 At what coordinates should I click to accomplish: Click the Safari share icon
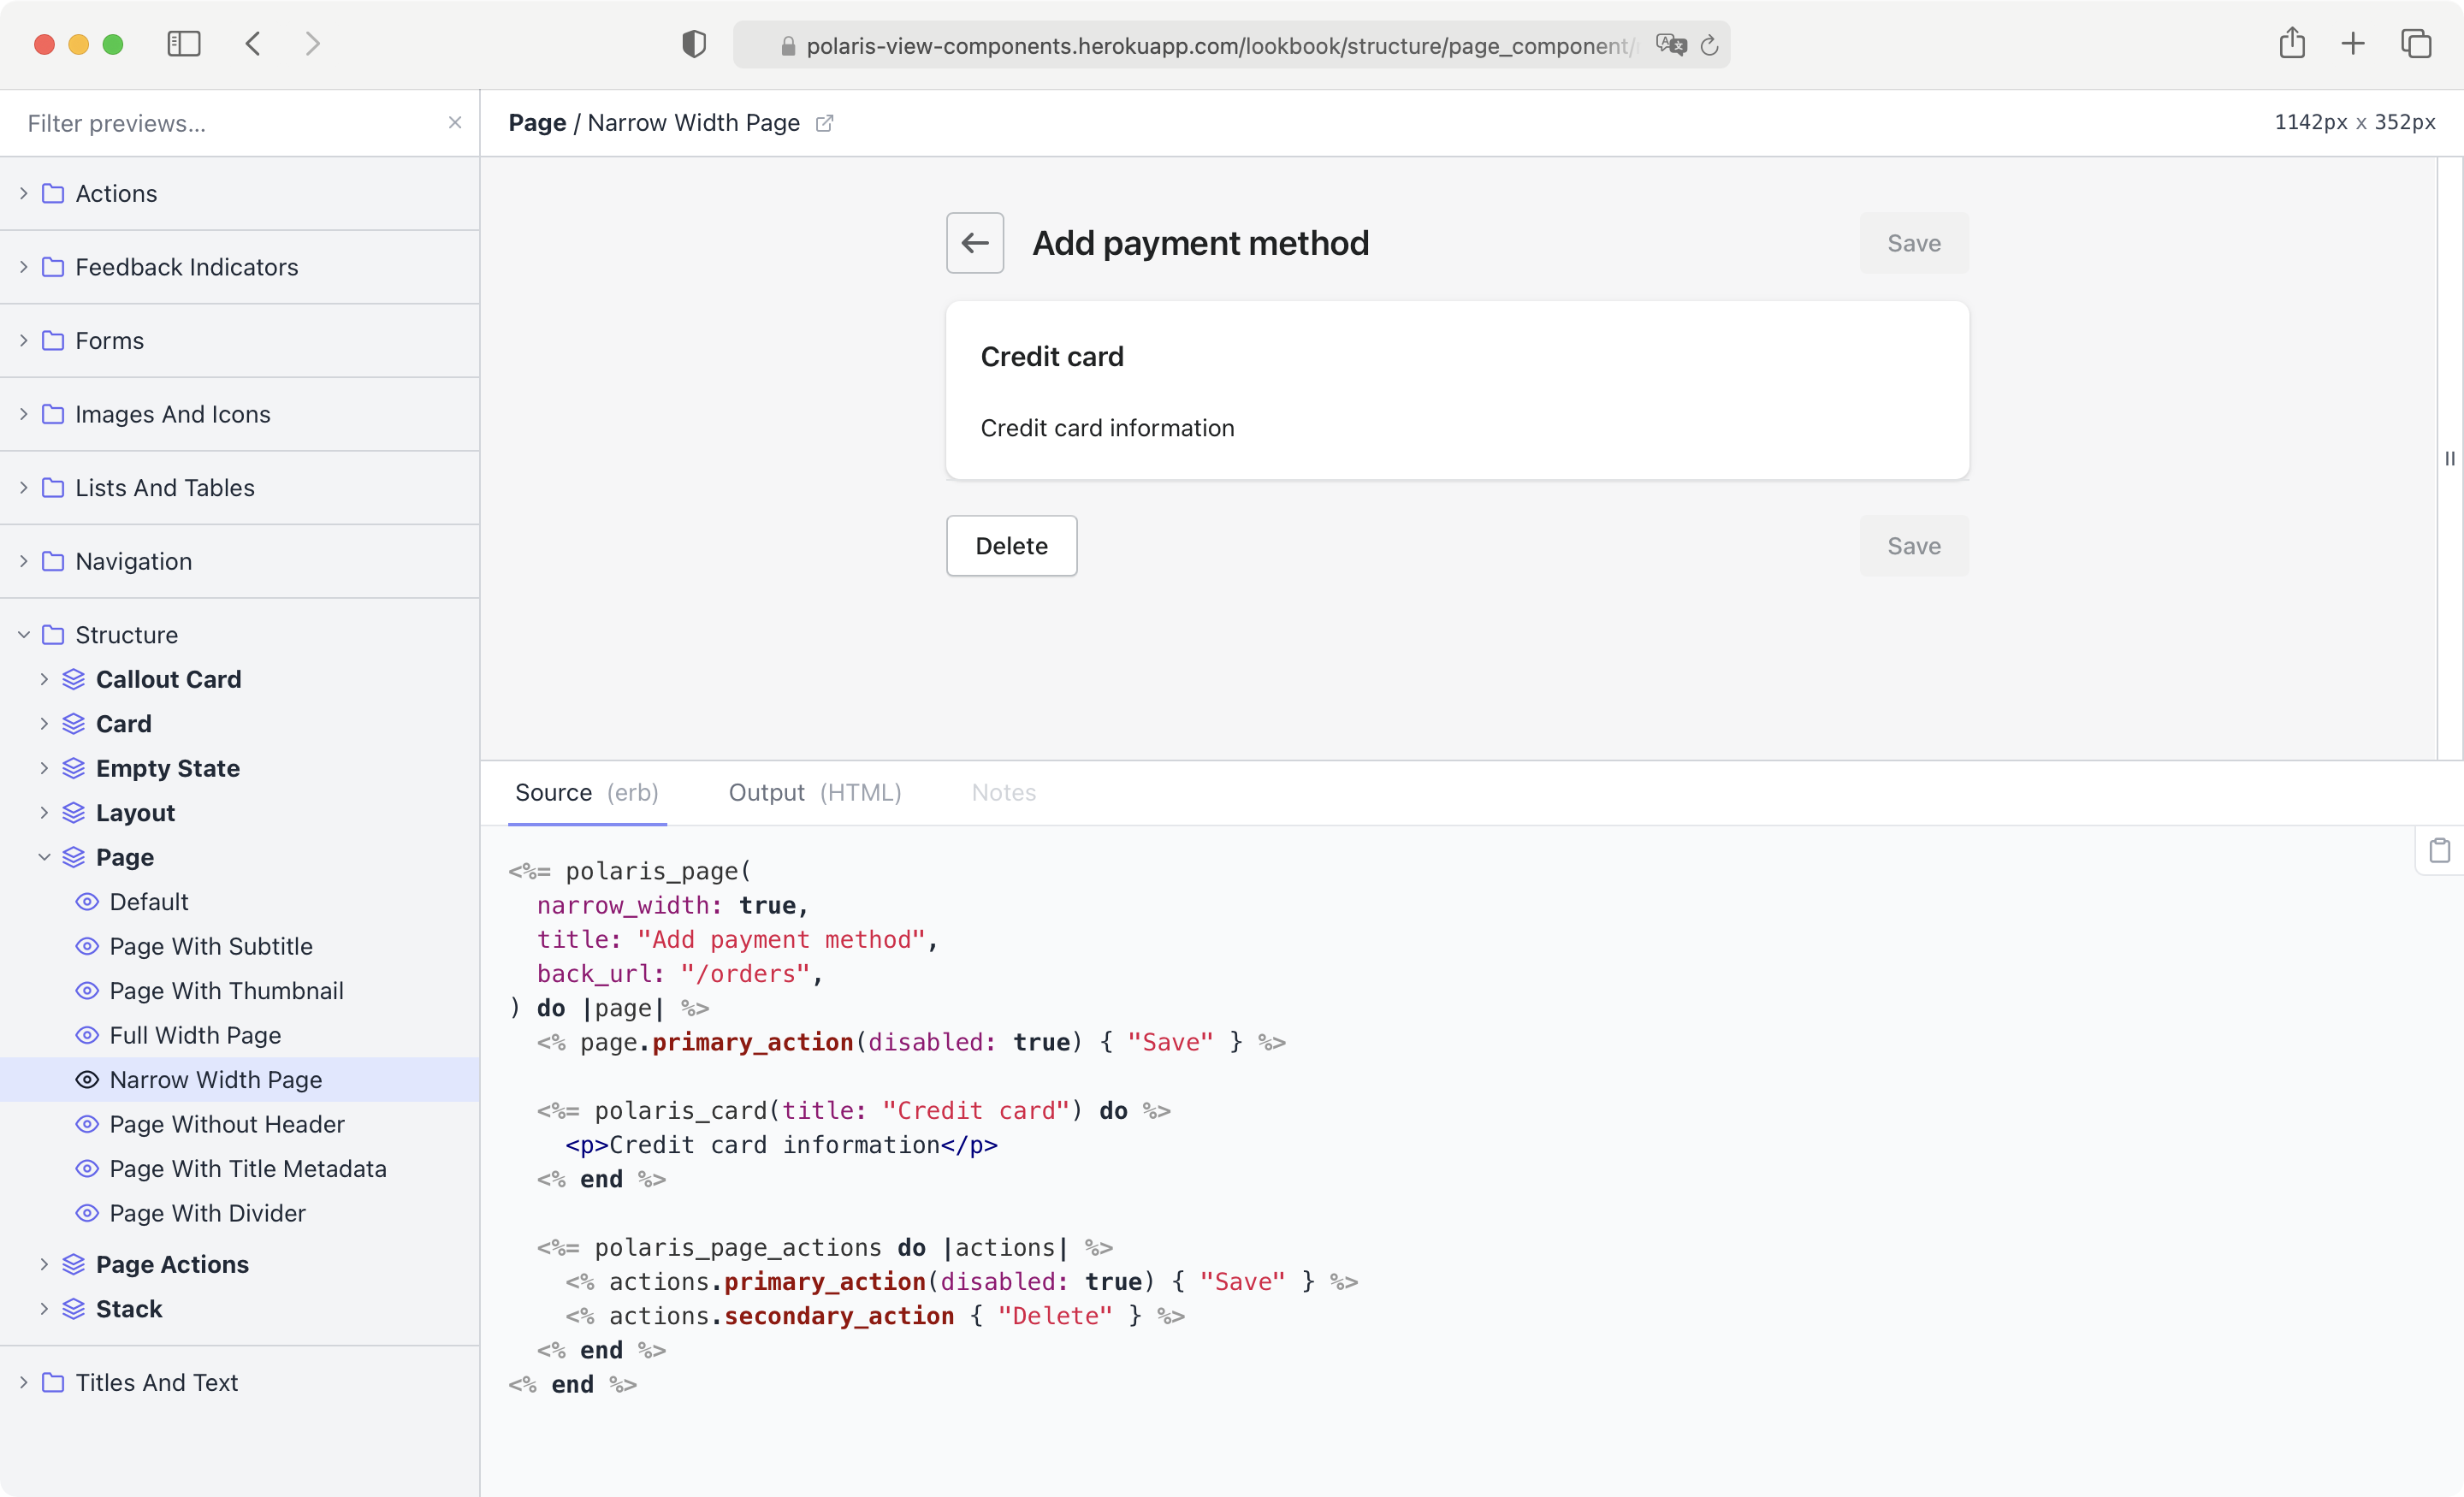tap(2292, 44)
